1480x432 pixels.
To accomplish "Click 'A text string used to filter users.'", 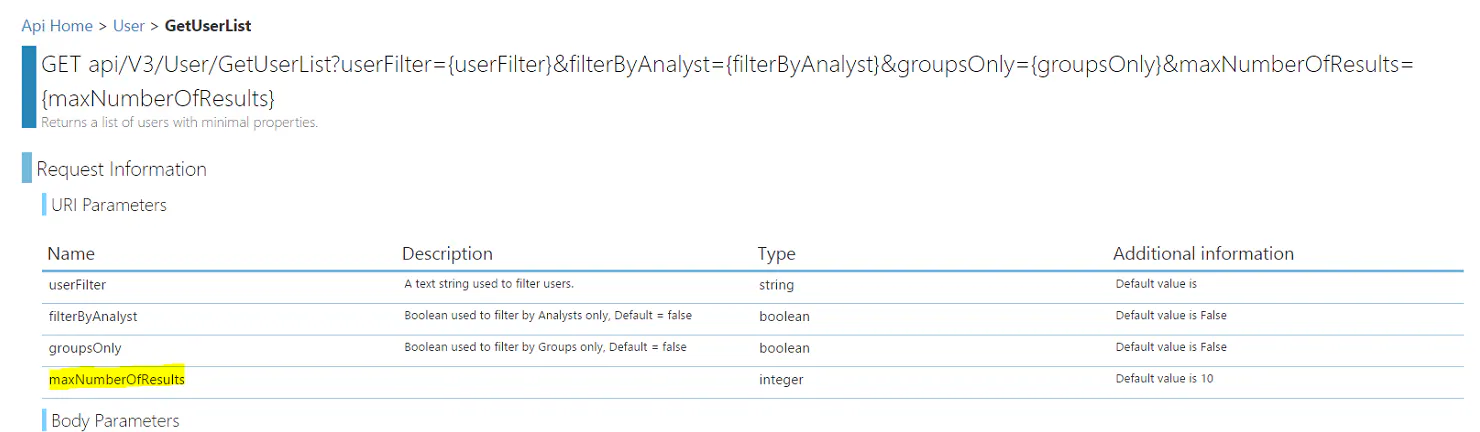I will point(489,284).
